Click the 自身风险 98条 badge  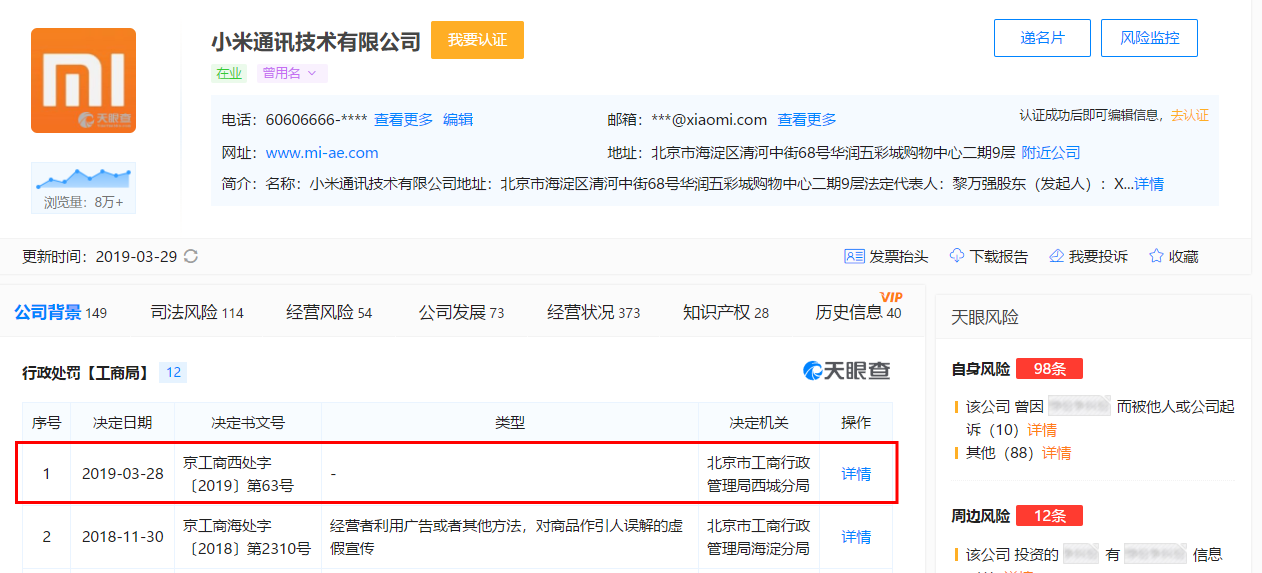(1049, 369)
